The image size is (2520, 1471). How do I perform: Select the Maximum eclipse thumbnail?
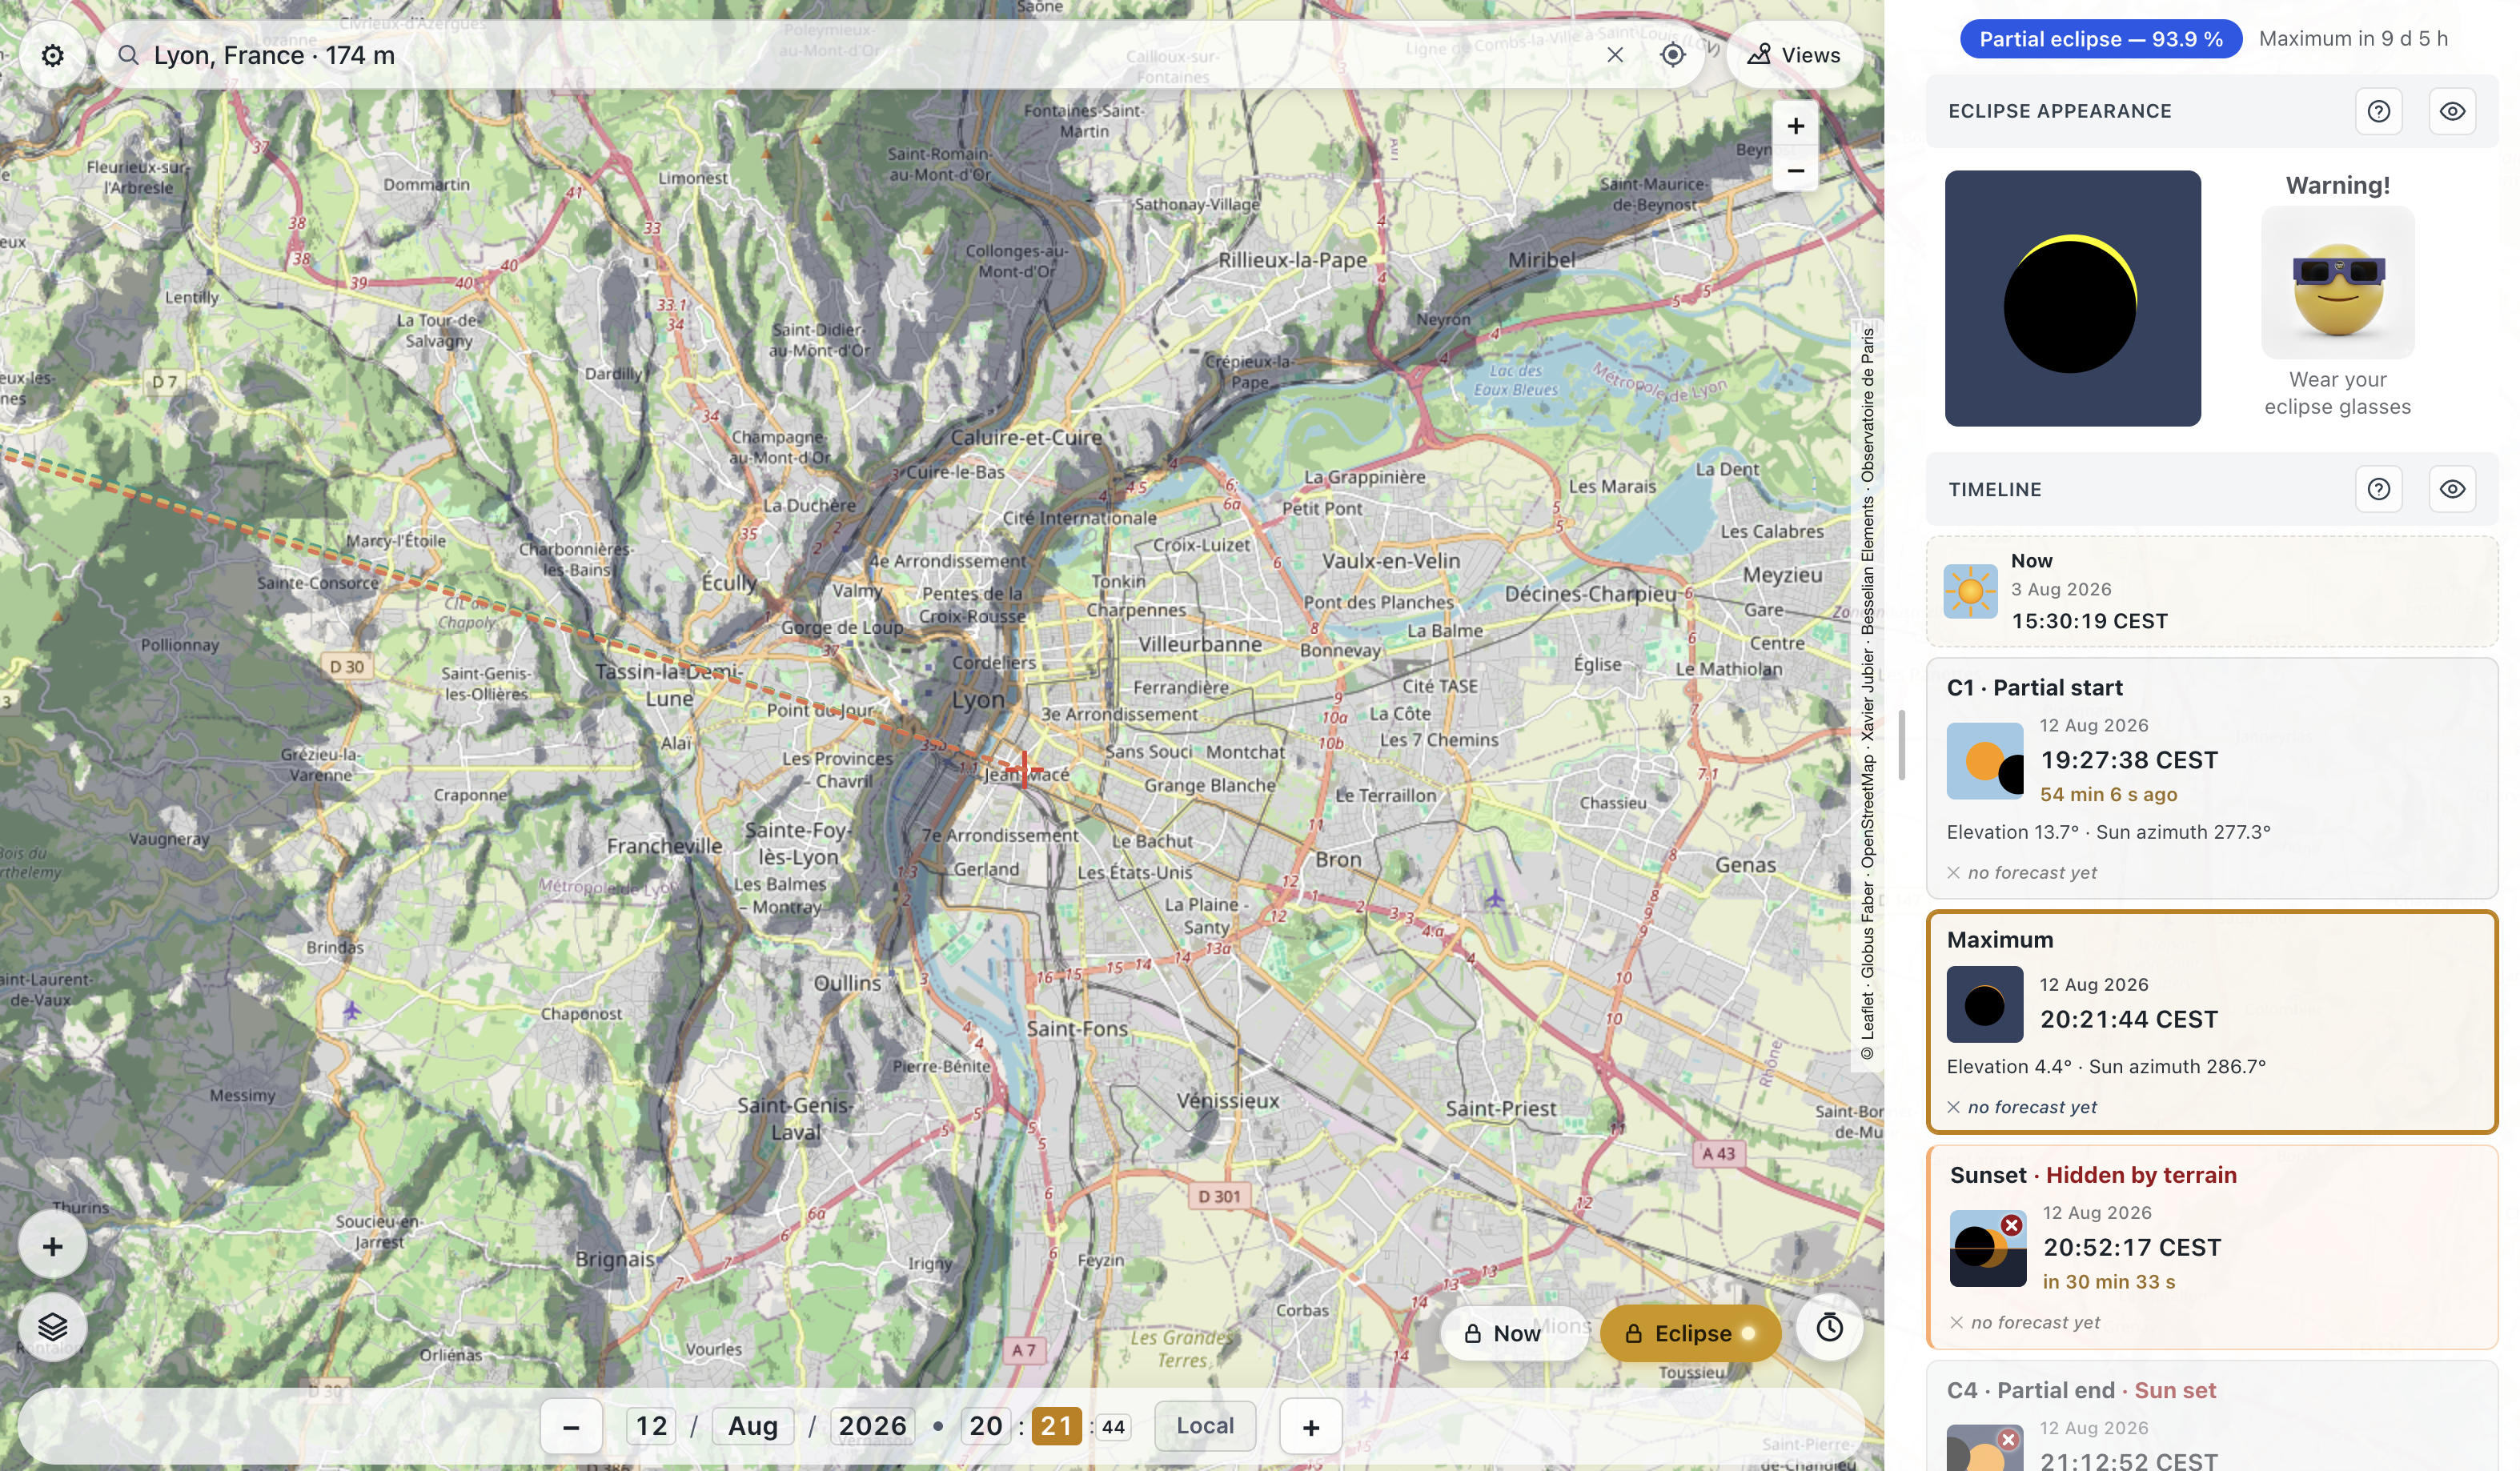[x=1985, y=1004]
